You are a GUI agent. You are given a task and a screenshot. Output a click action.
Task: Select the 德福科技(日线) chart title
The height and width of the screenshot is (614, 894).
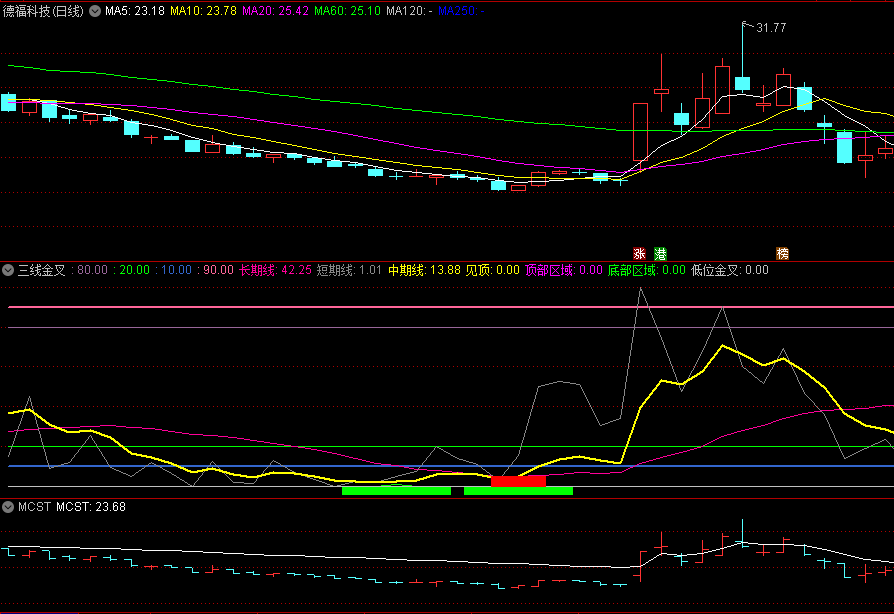coord(43,11)
